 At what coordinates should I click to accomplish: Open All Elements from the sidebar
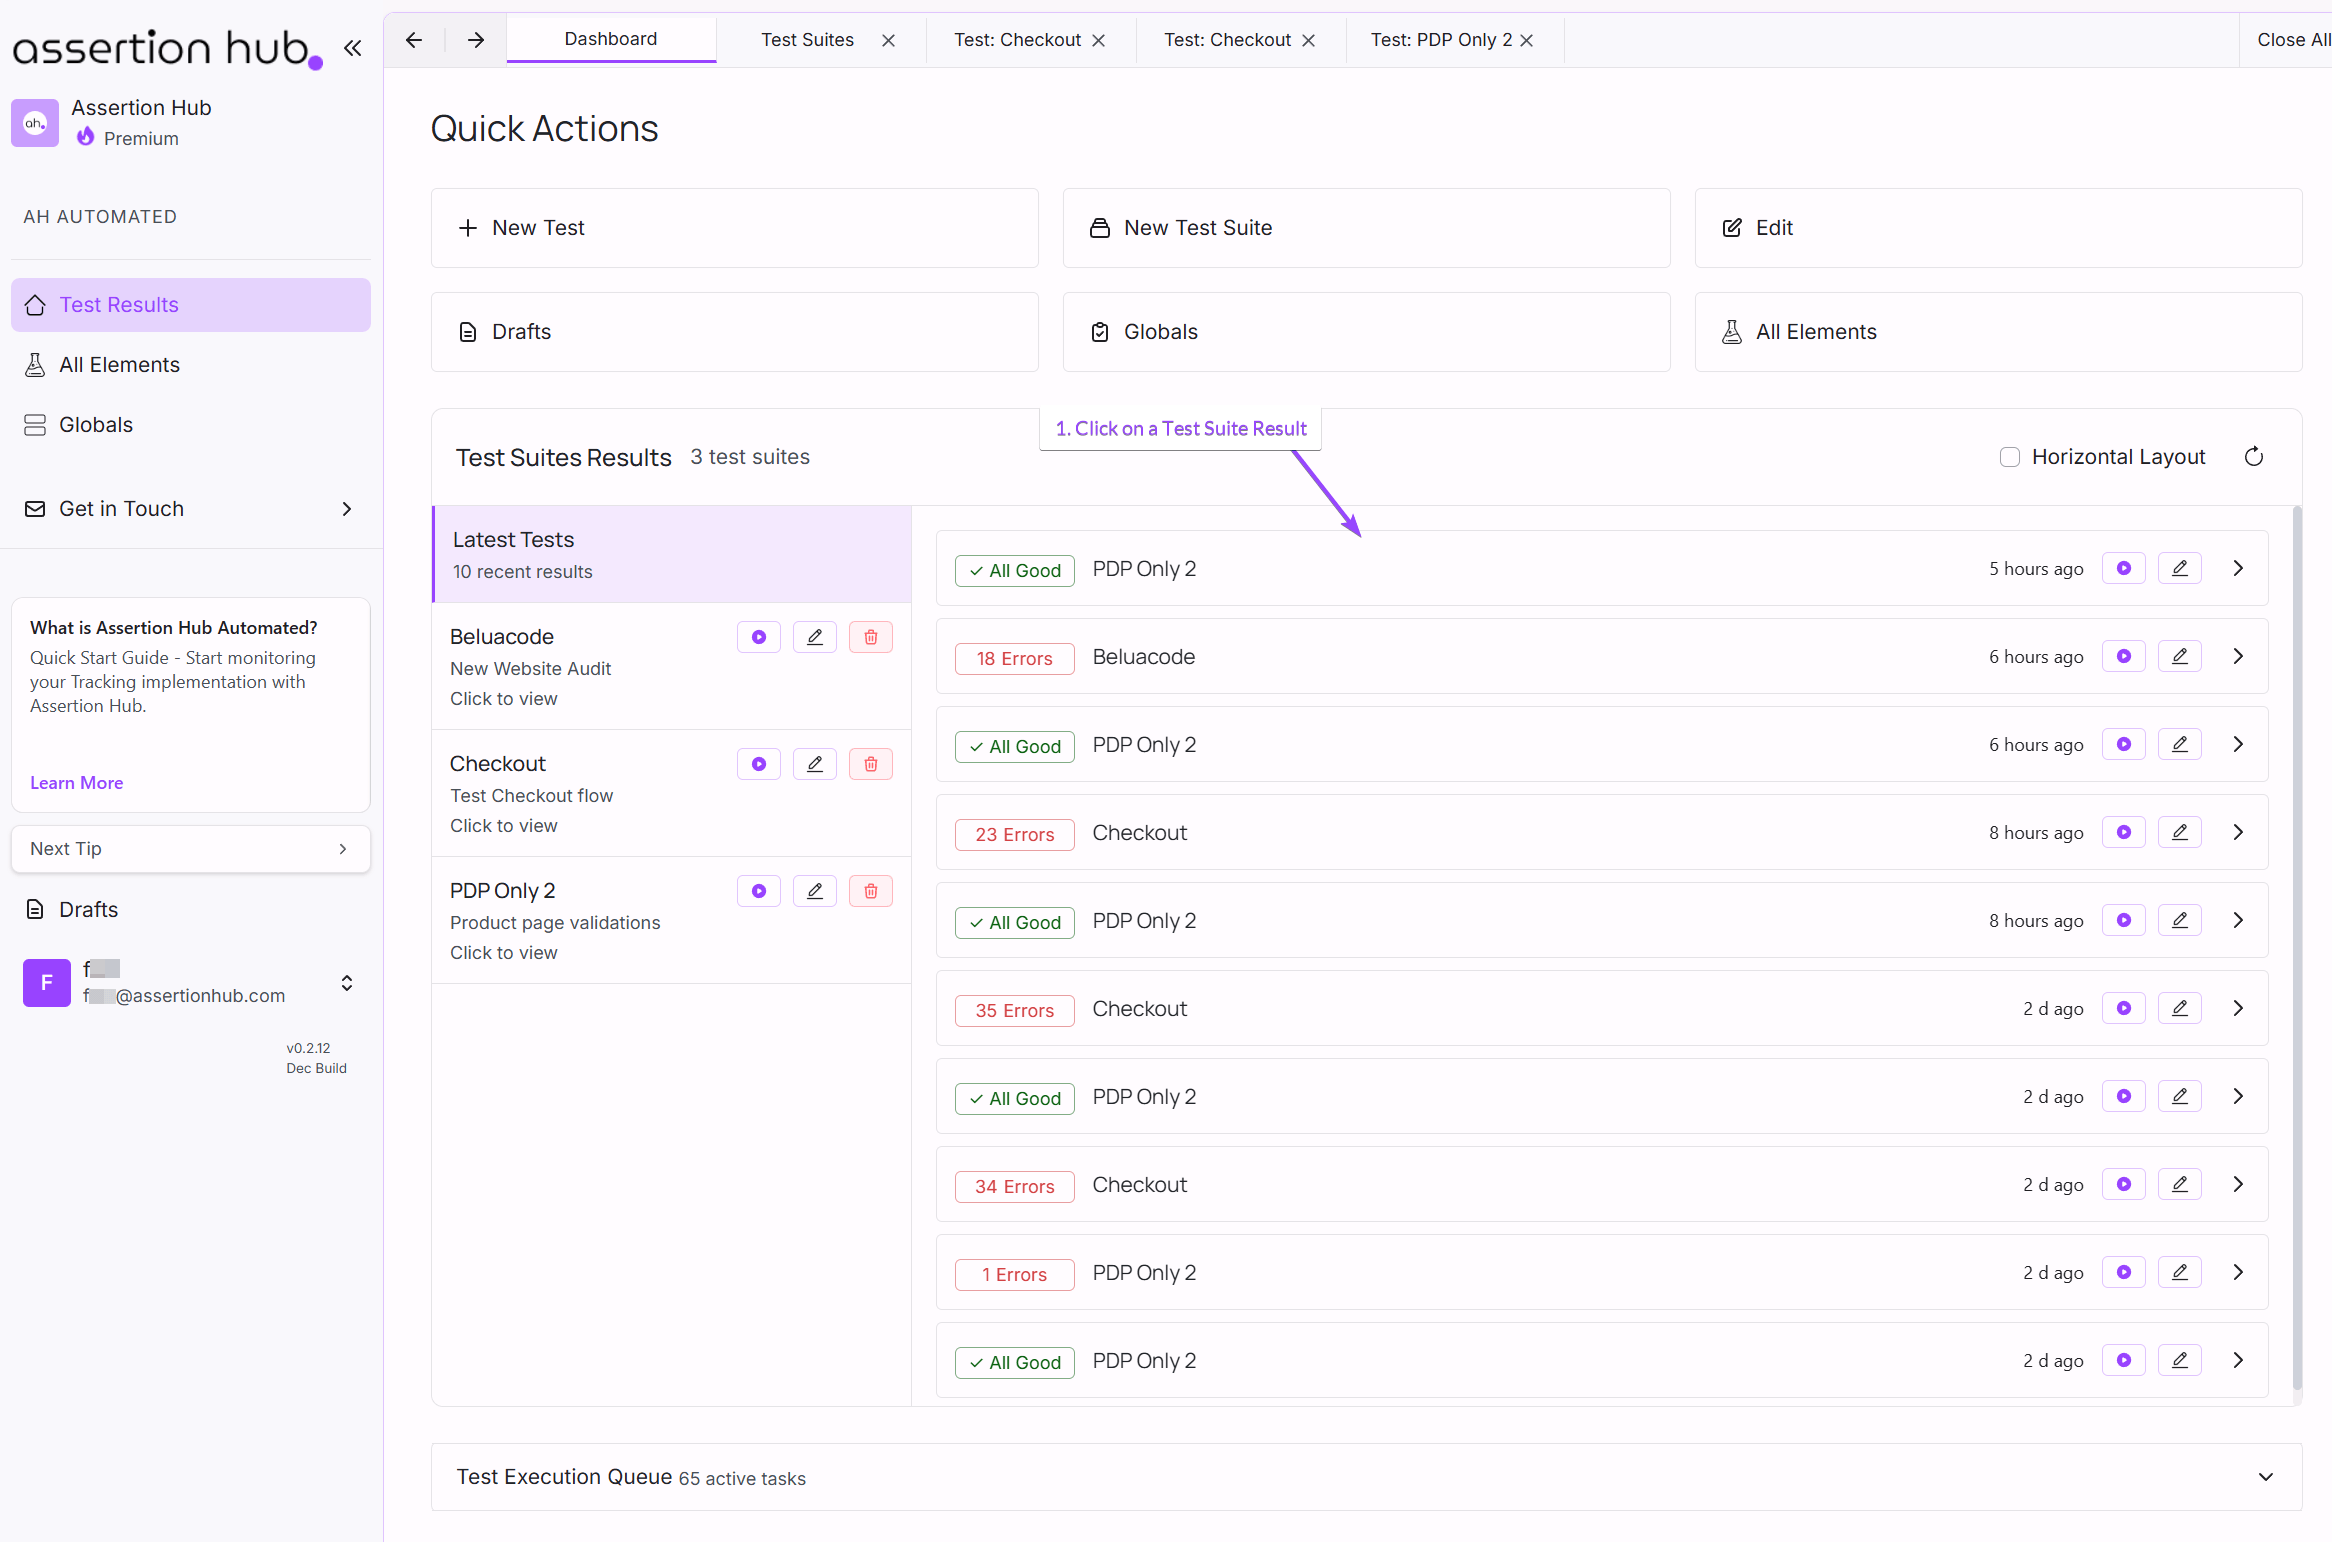119,364
